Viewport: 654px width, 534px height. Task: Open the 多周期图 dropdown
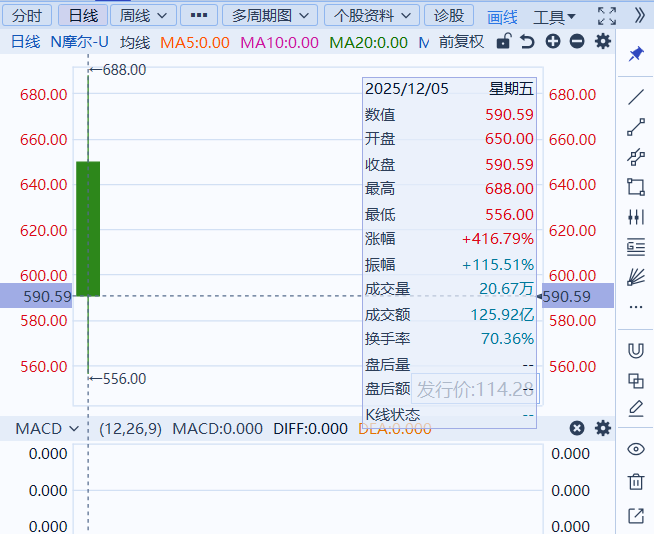(269, 15)
